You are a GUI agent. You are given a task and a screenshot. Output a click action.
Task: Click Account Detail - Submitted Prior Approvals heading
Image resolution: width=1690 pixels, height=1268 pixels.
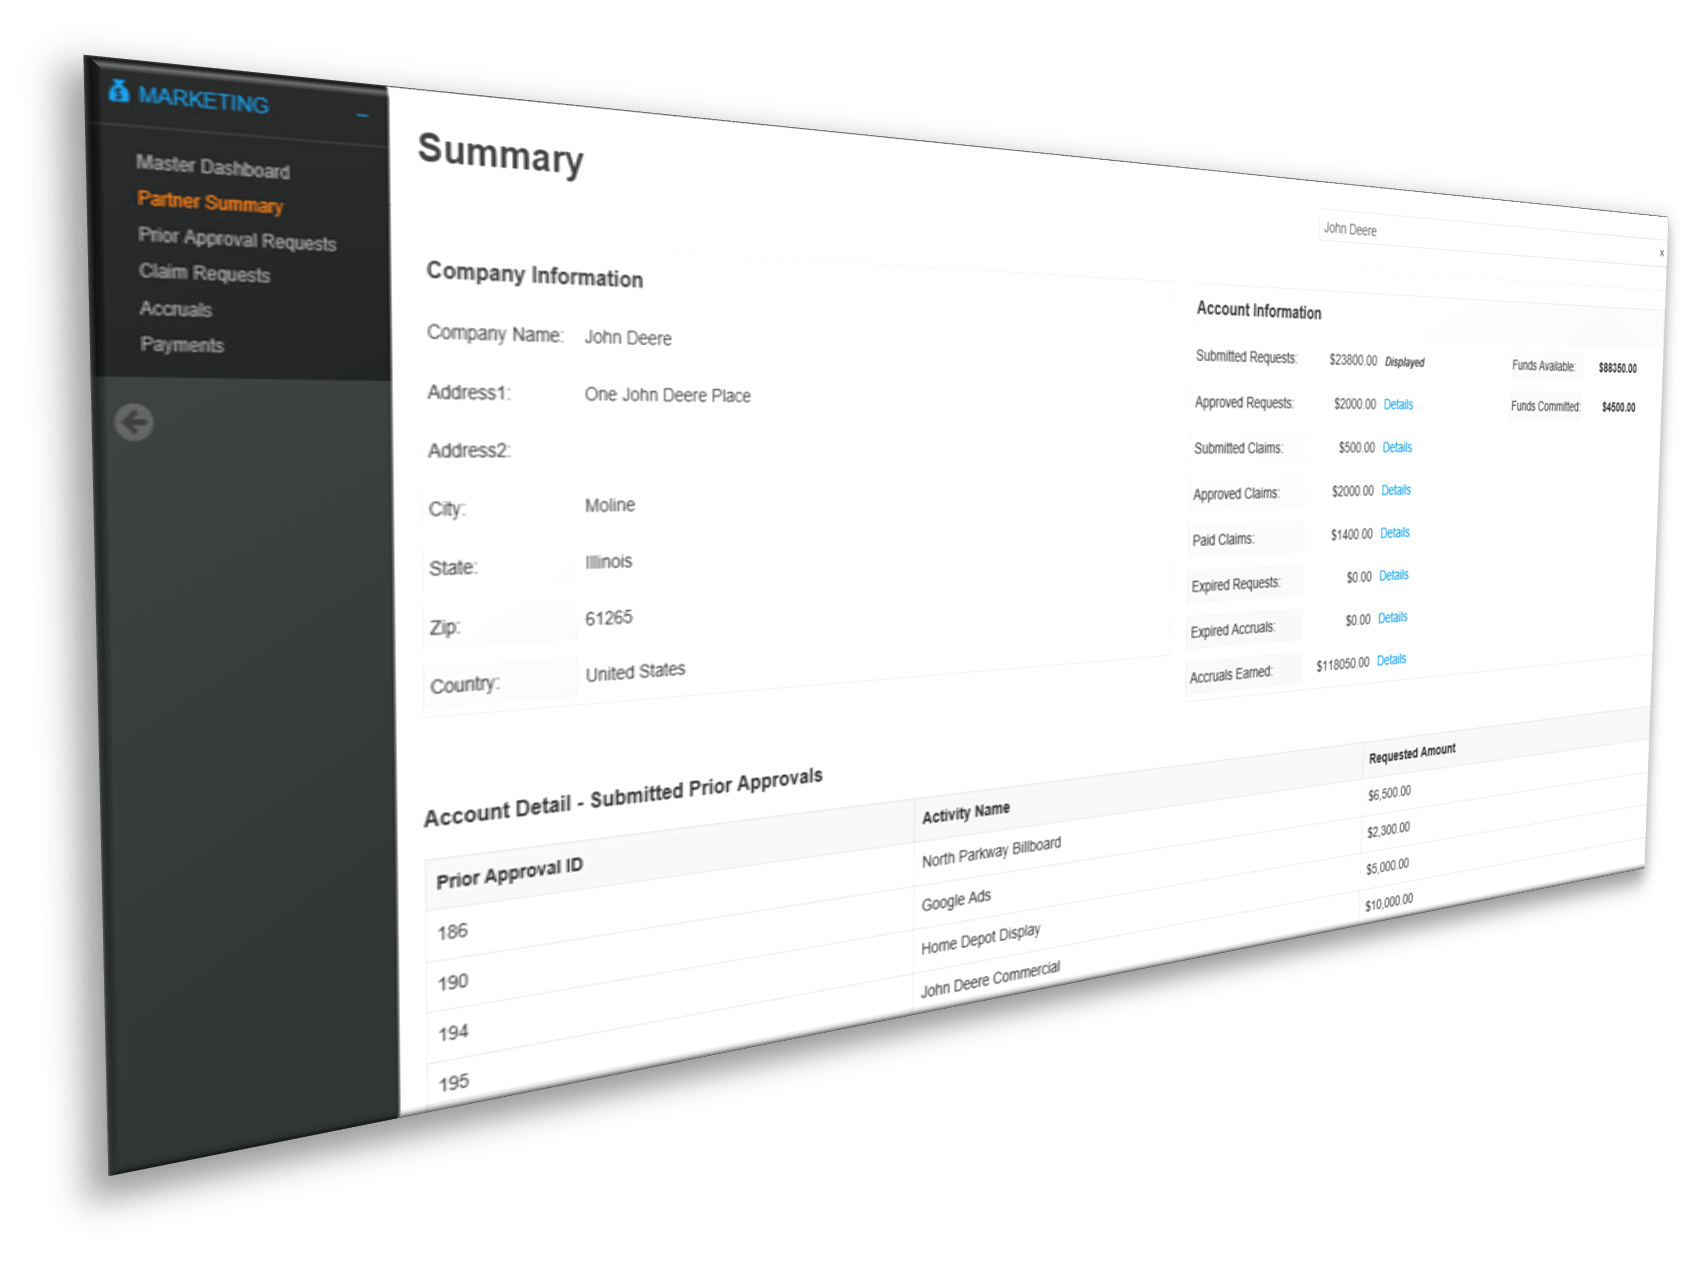click(x=622, y=798)
